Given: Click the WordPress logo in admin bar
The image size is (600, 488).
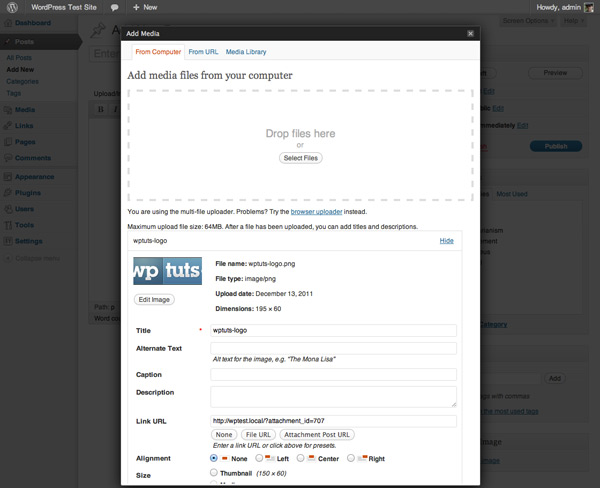Looking at the screenshot, I should coord(12,7).
